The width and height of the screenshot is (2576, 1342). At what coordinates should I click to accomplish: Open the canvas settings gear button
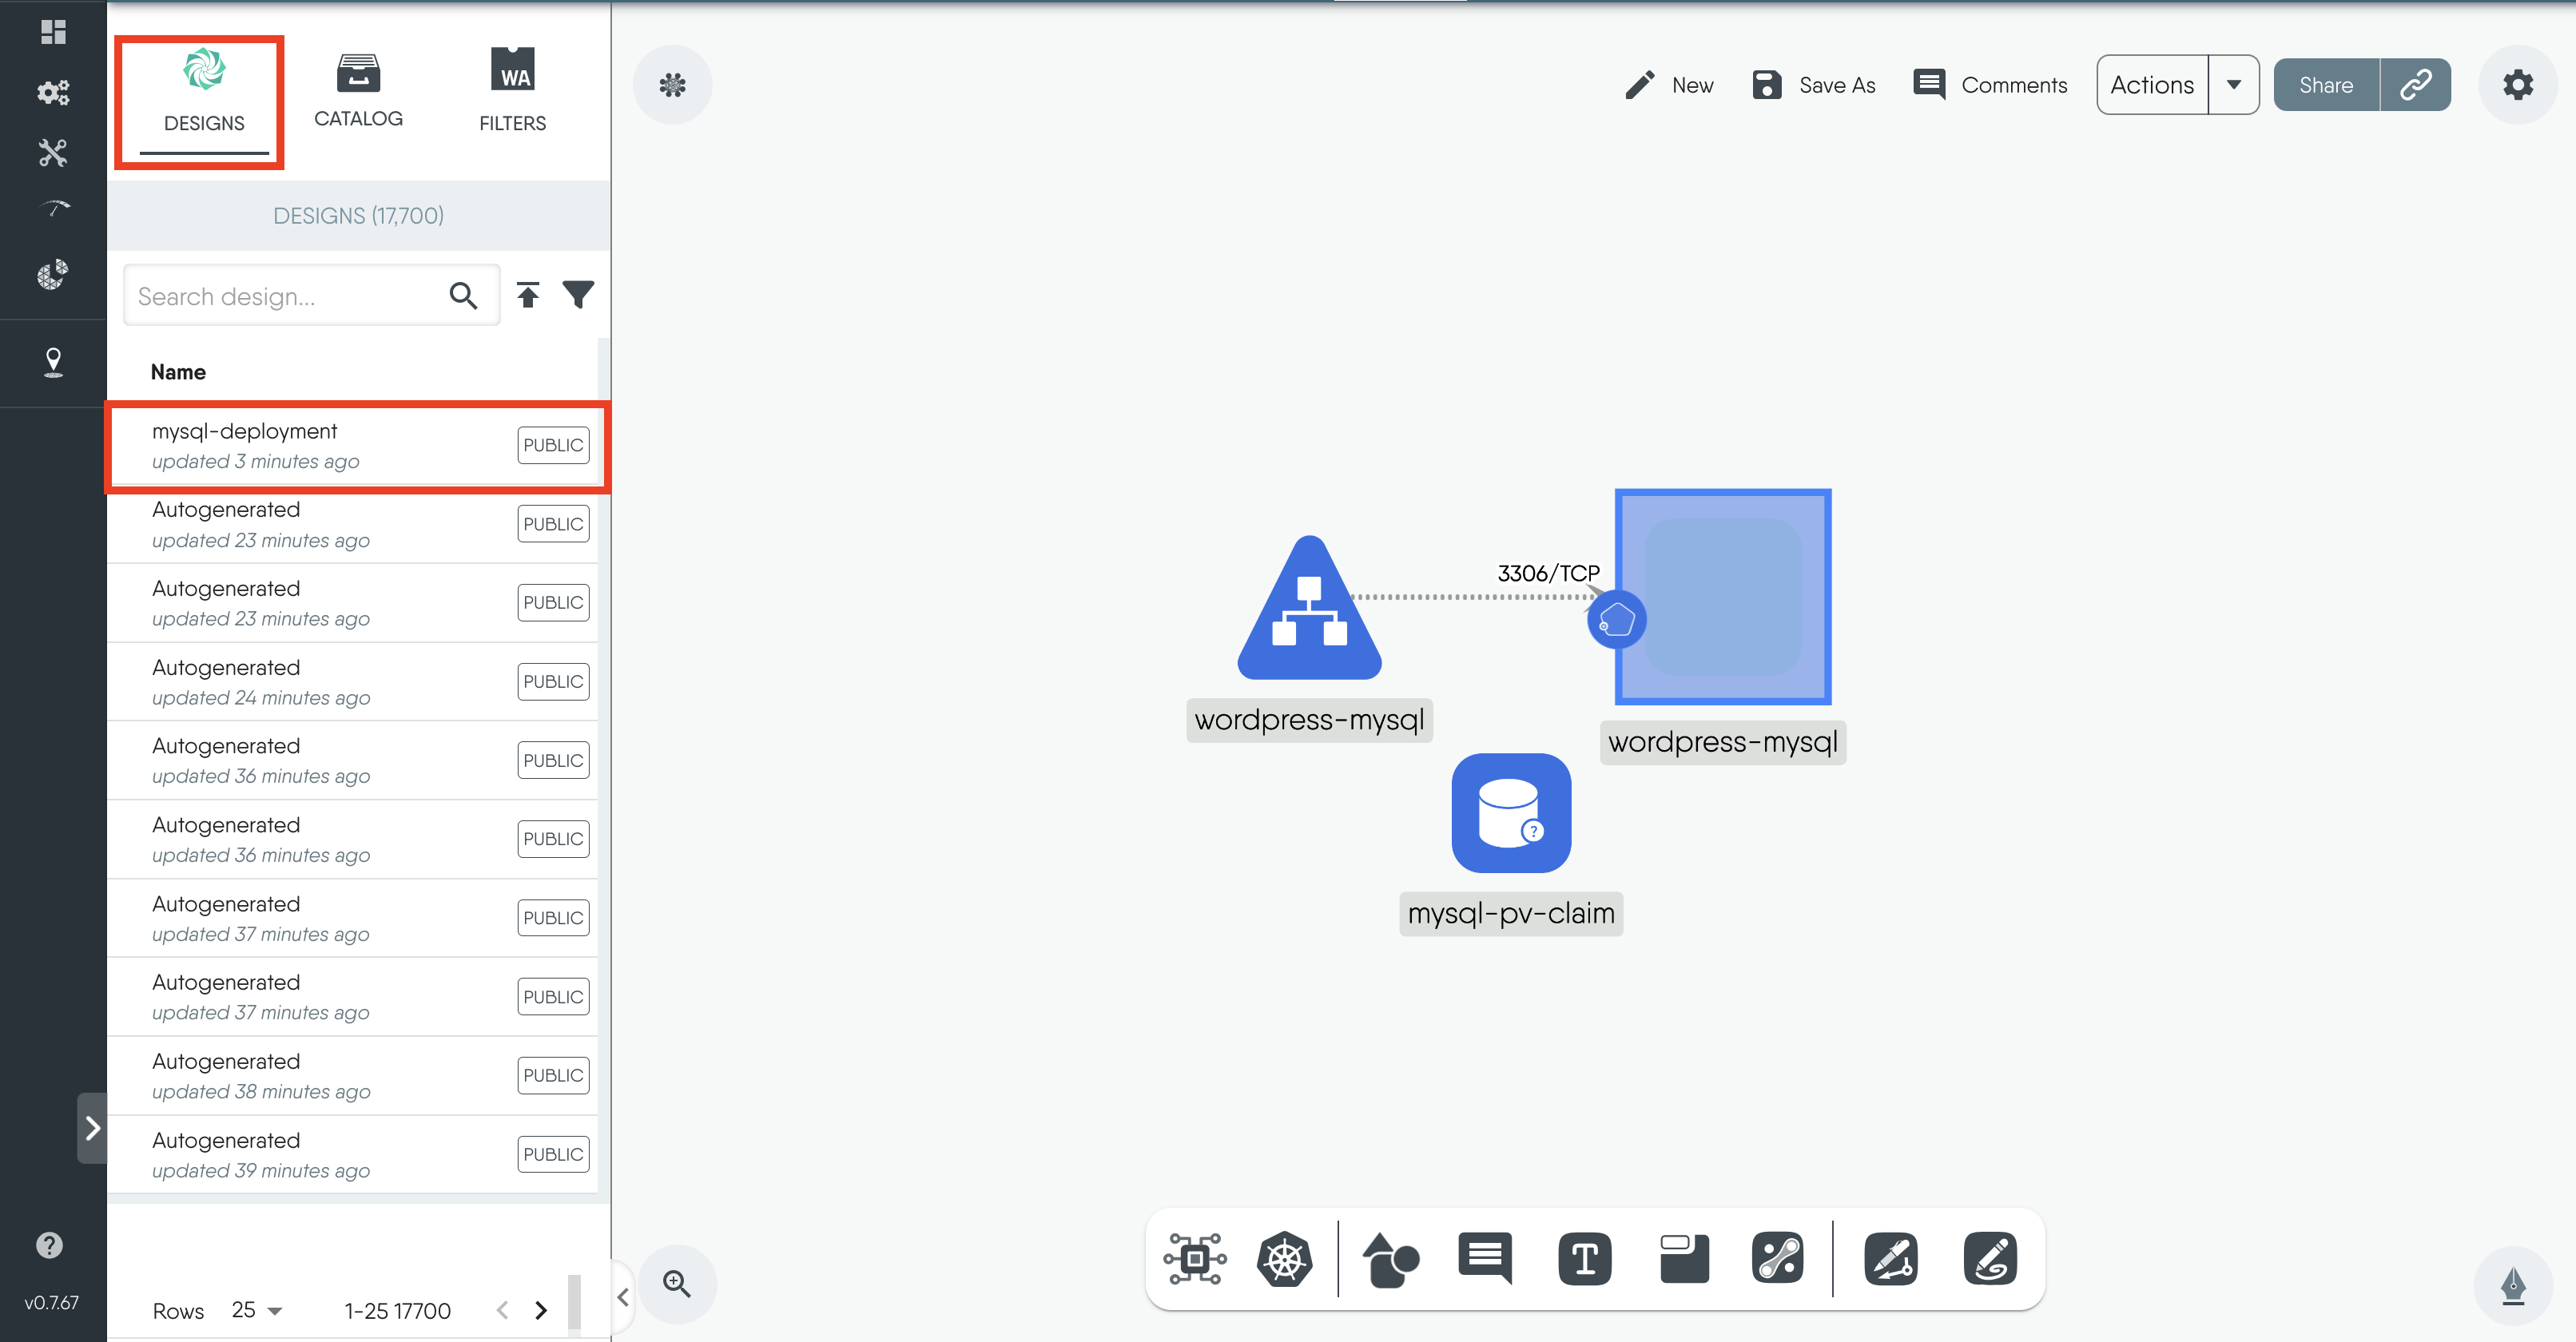(2517, 85)
